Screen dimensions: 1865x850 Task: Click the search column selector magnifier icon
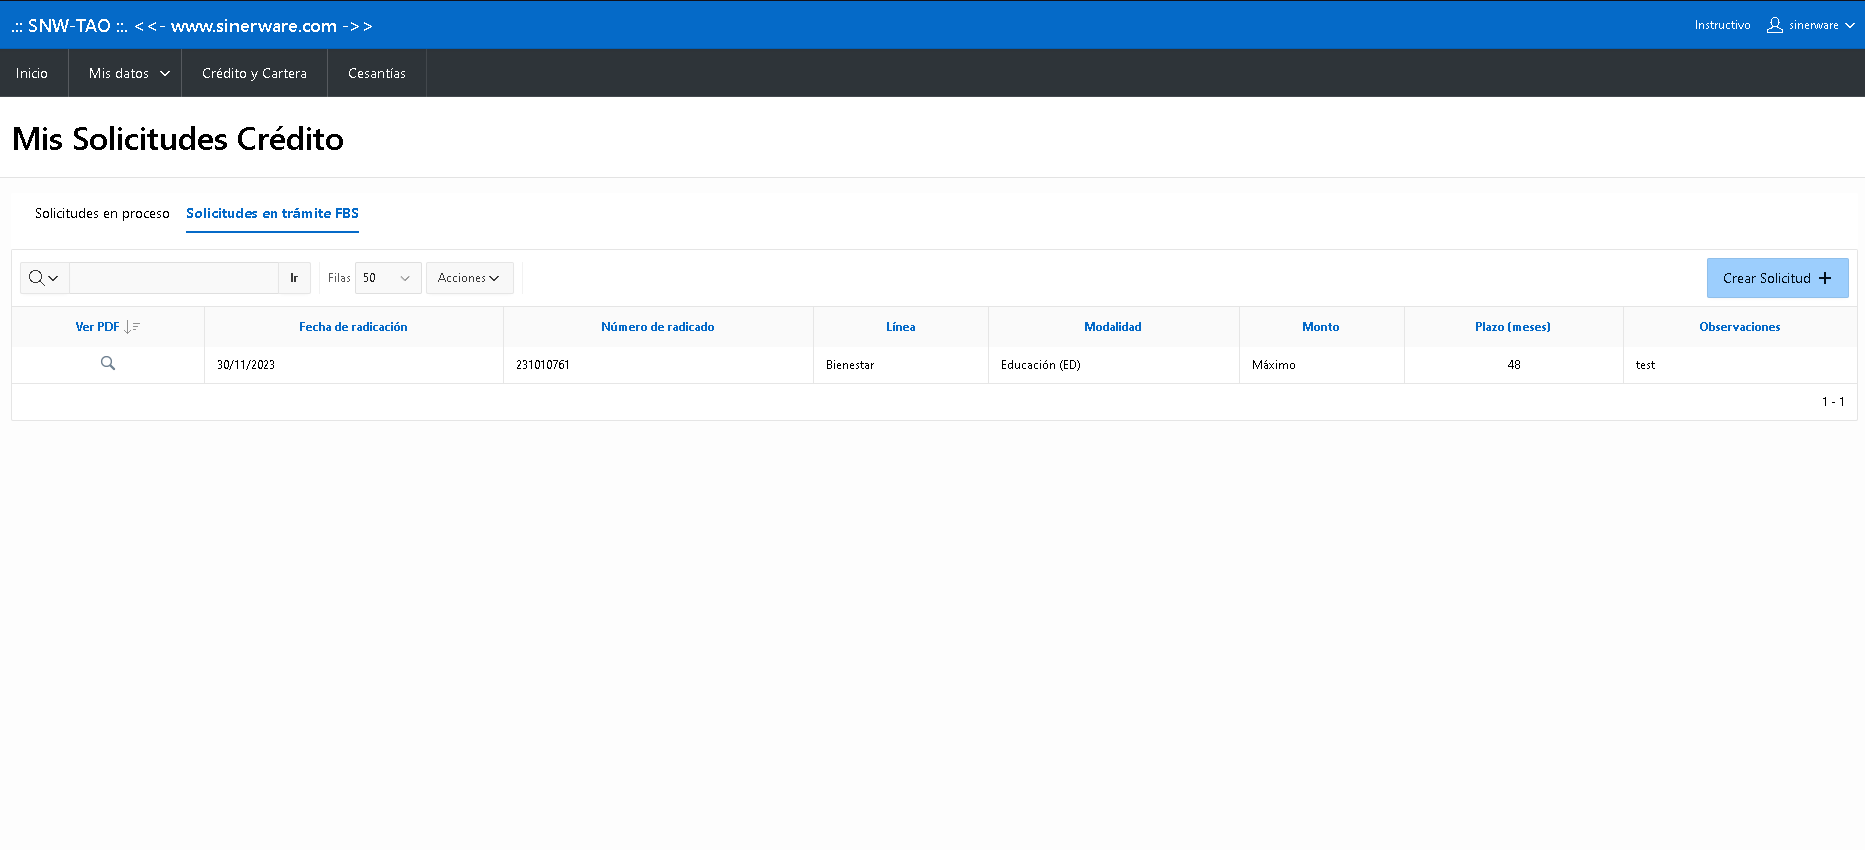tap(44, 278)
